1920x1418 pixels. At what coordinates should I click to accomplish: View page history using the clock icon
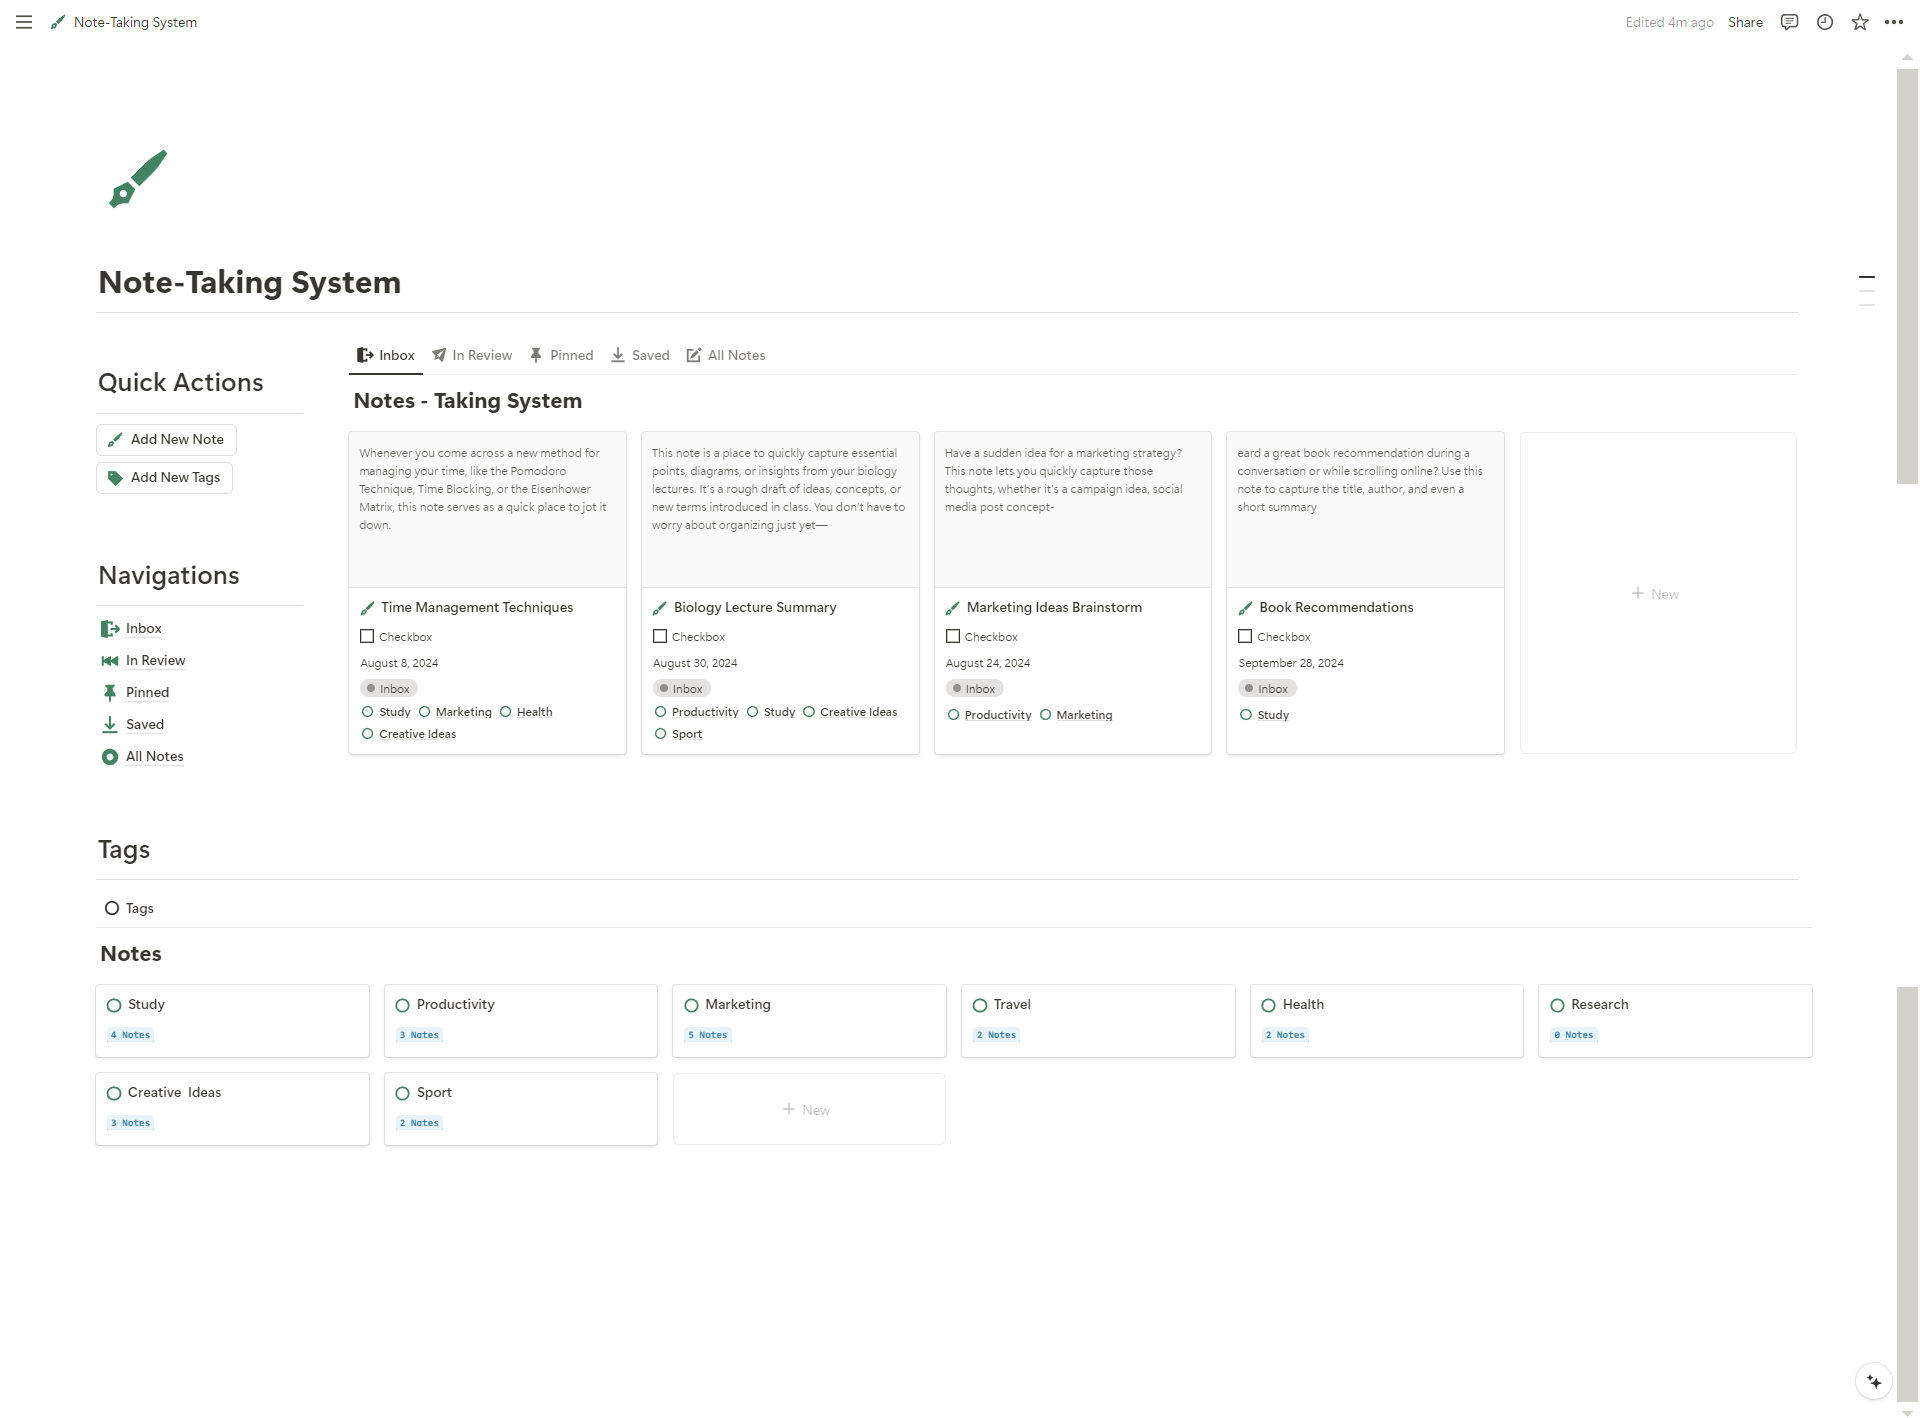point(1824,22)
